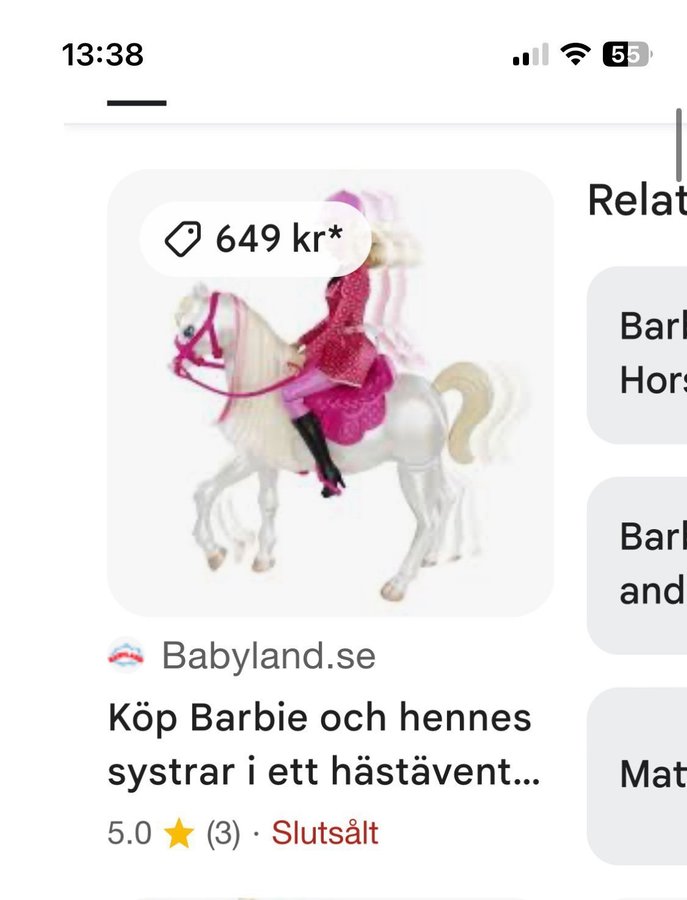Tap the red Slutsålt status label
Screen dimensions: 687x900
(325, 833)
